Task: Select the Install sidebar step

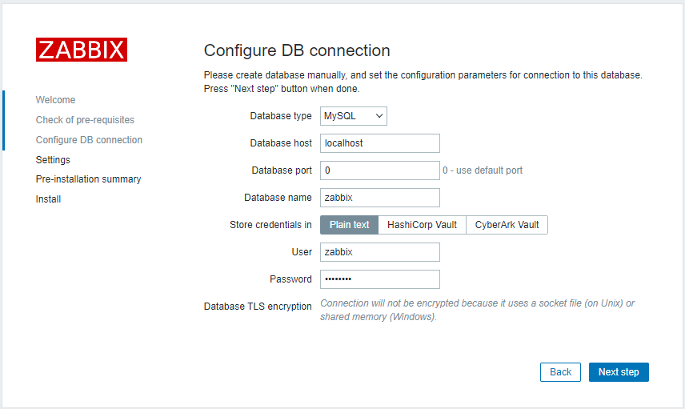Action: (x=48, y=199)
